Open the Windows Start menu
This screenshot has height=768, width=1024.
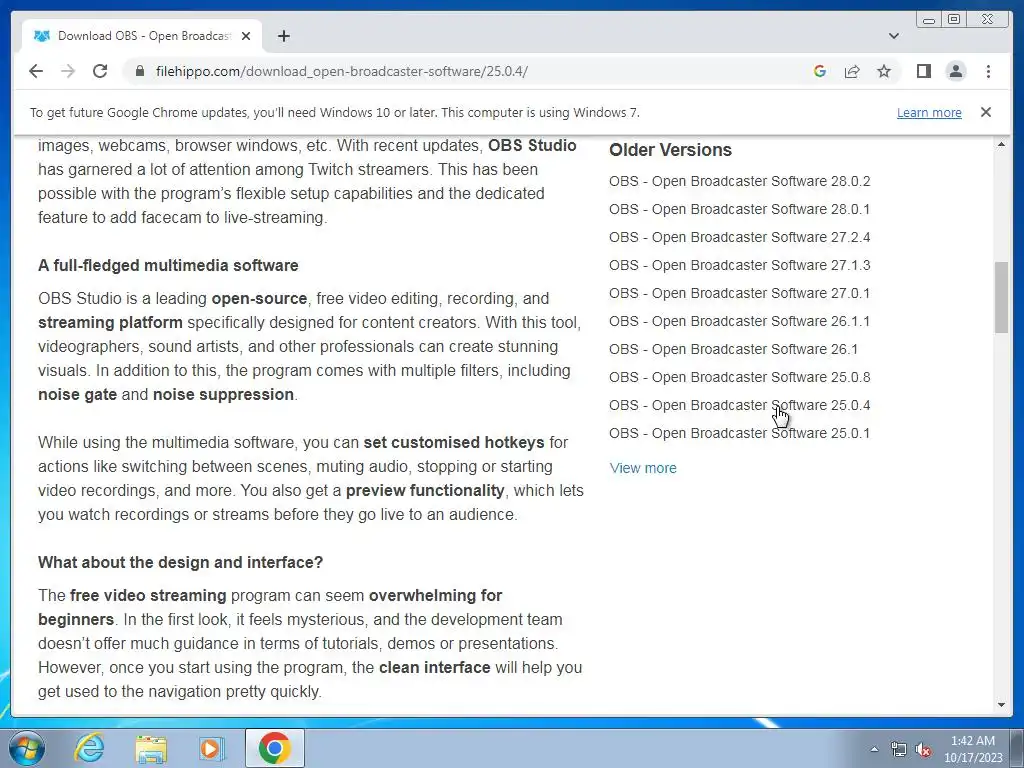point(27,748)
